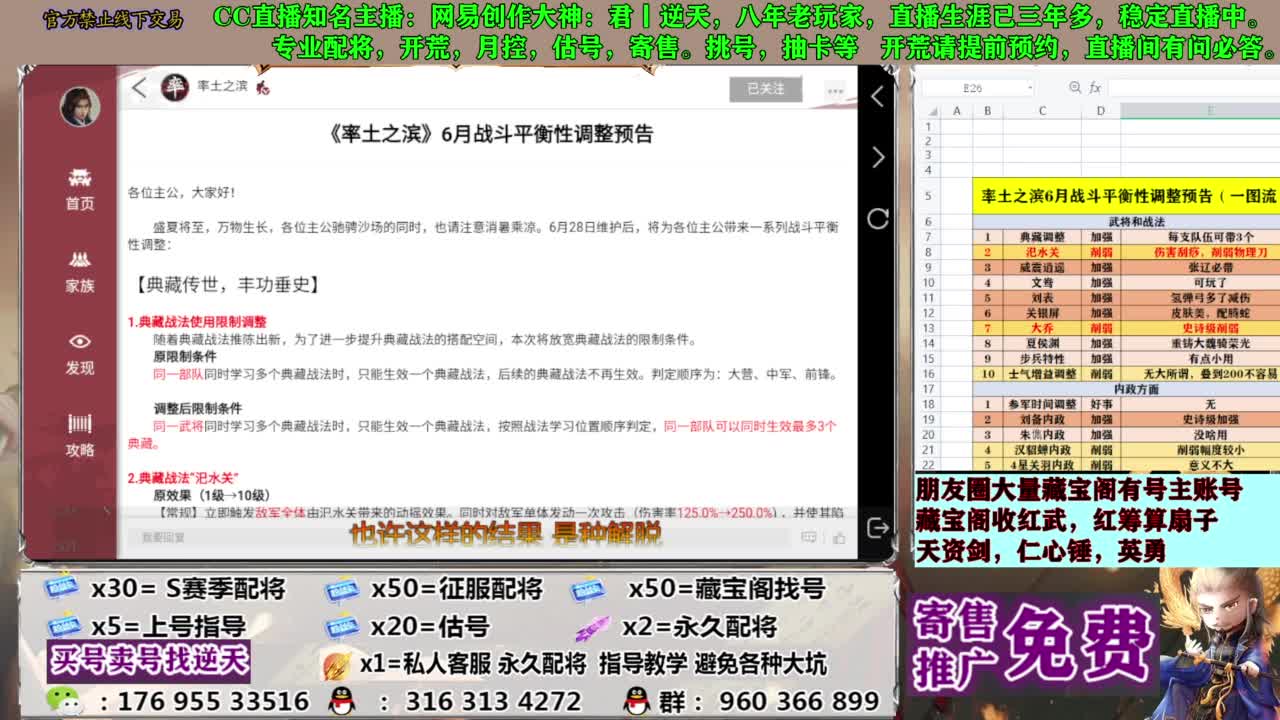The height and width of the screenshot is (720, 1280).
Task: Click the 史诗级加强 cell
Action: pos(1199,419)
